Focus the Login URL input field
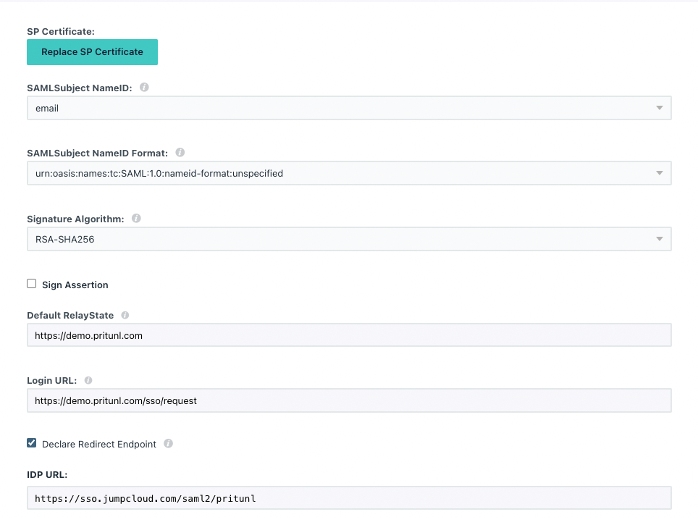 tap(348, 400)
